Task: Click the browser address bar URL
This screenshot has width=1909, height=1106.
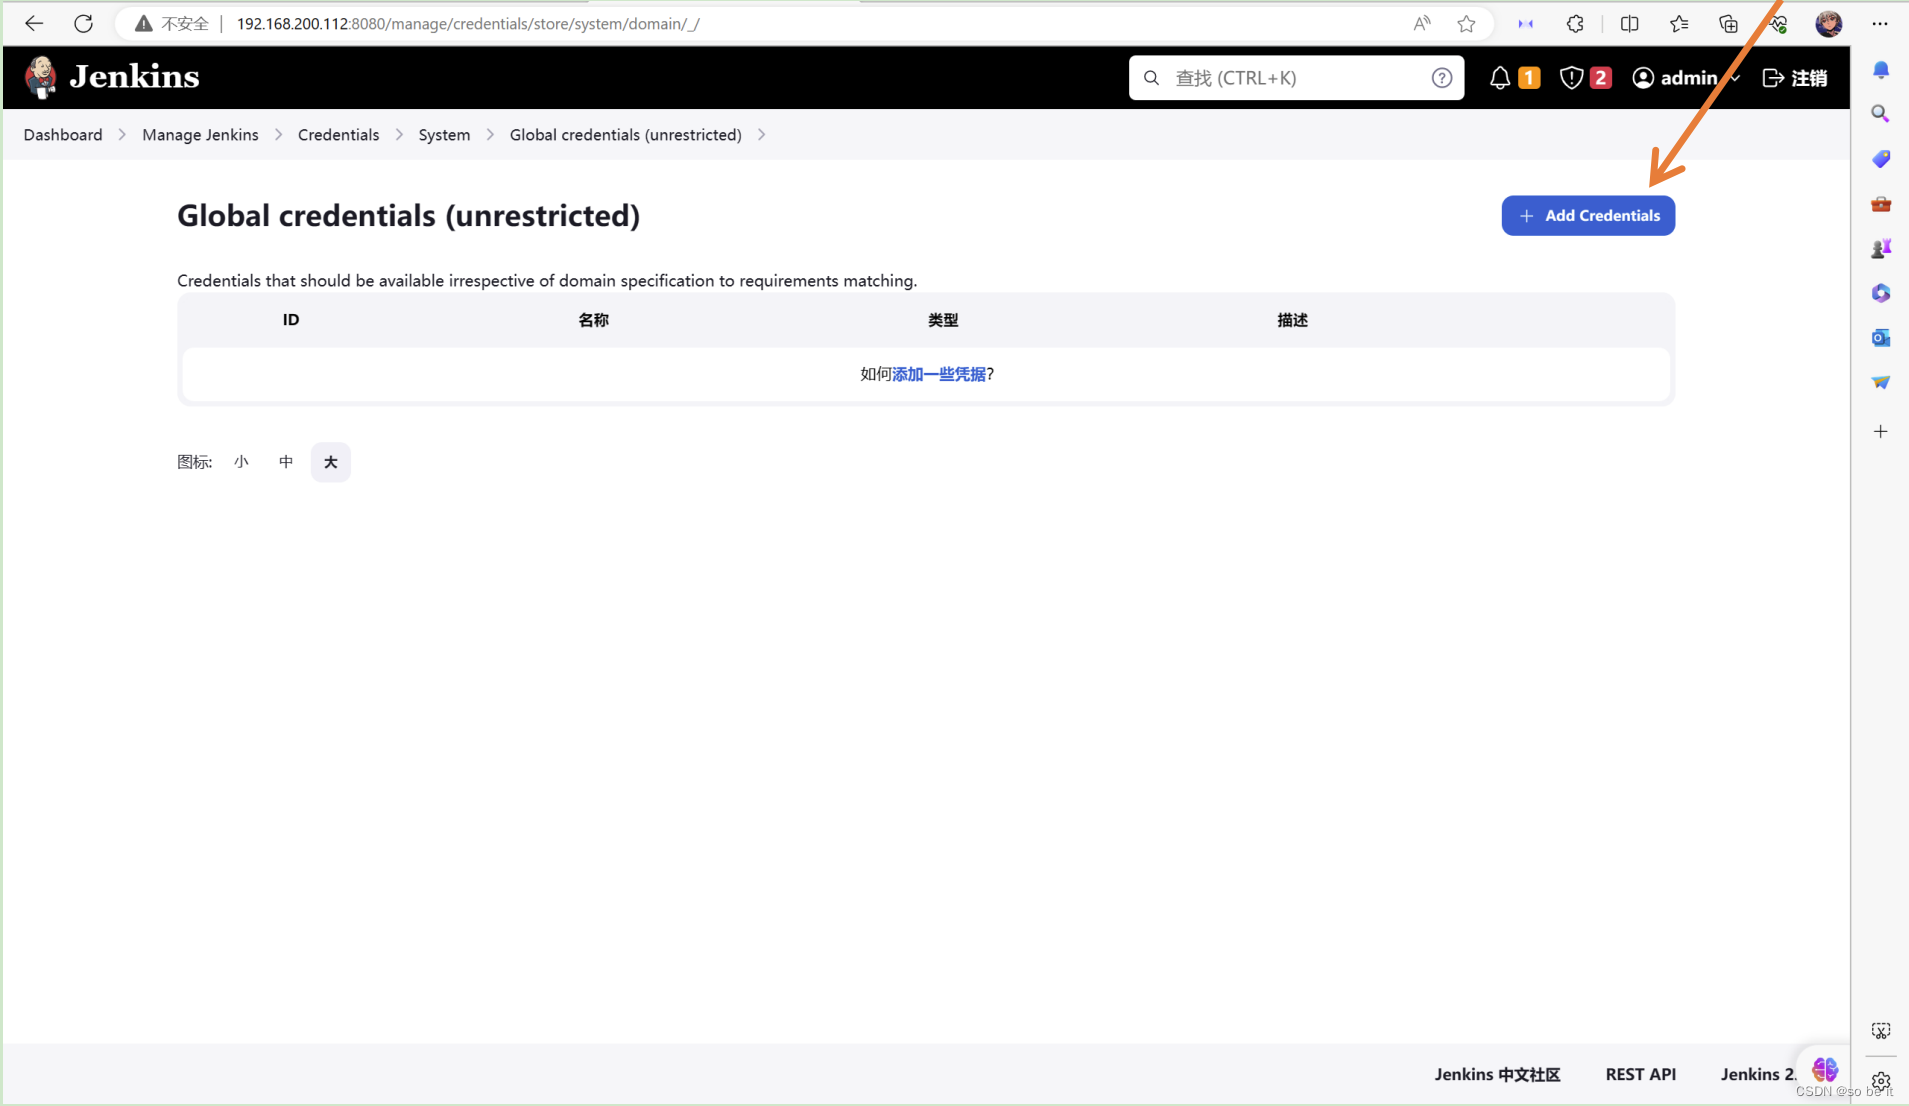Action: click(x=468, y=23)
